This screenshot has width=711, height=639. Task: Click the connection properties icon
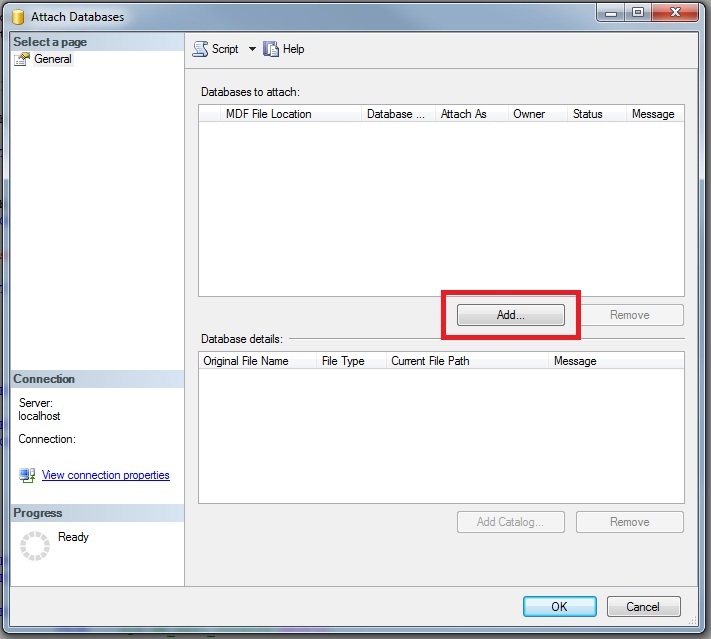point(27,475)
